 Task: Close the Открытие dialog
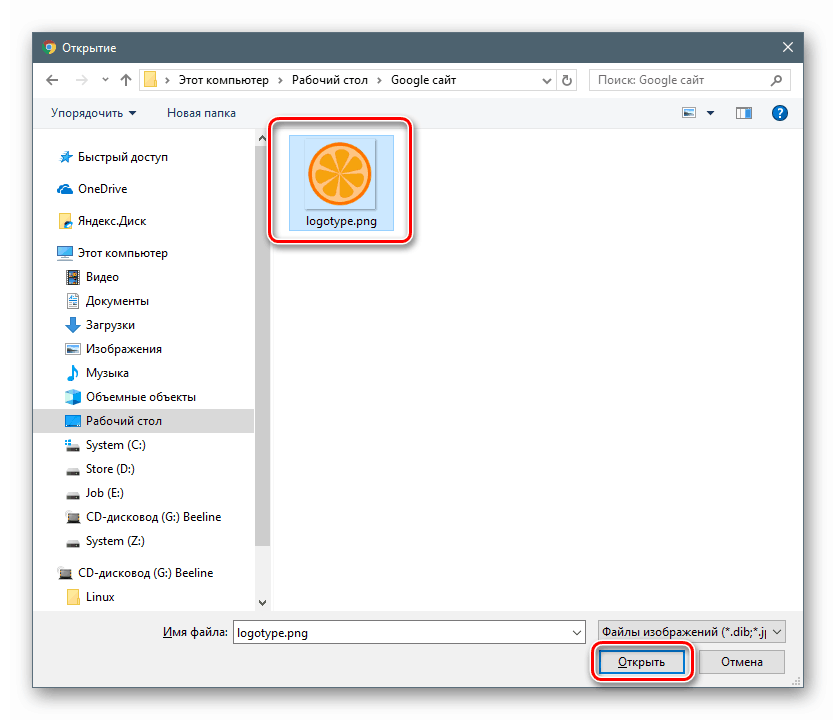(x=787, y=47)
